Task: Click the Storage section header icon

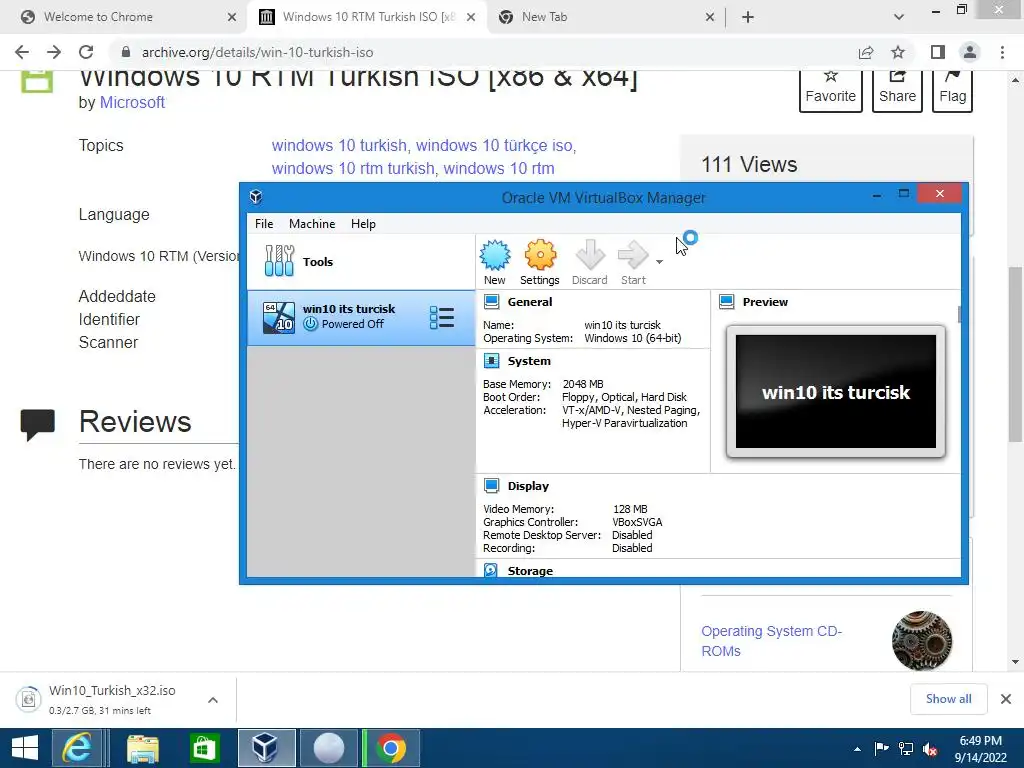Action: (491, 571)
